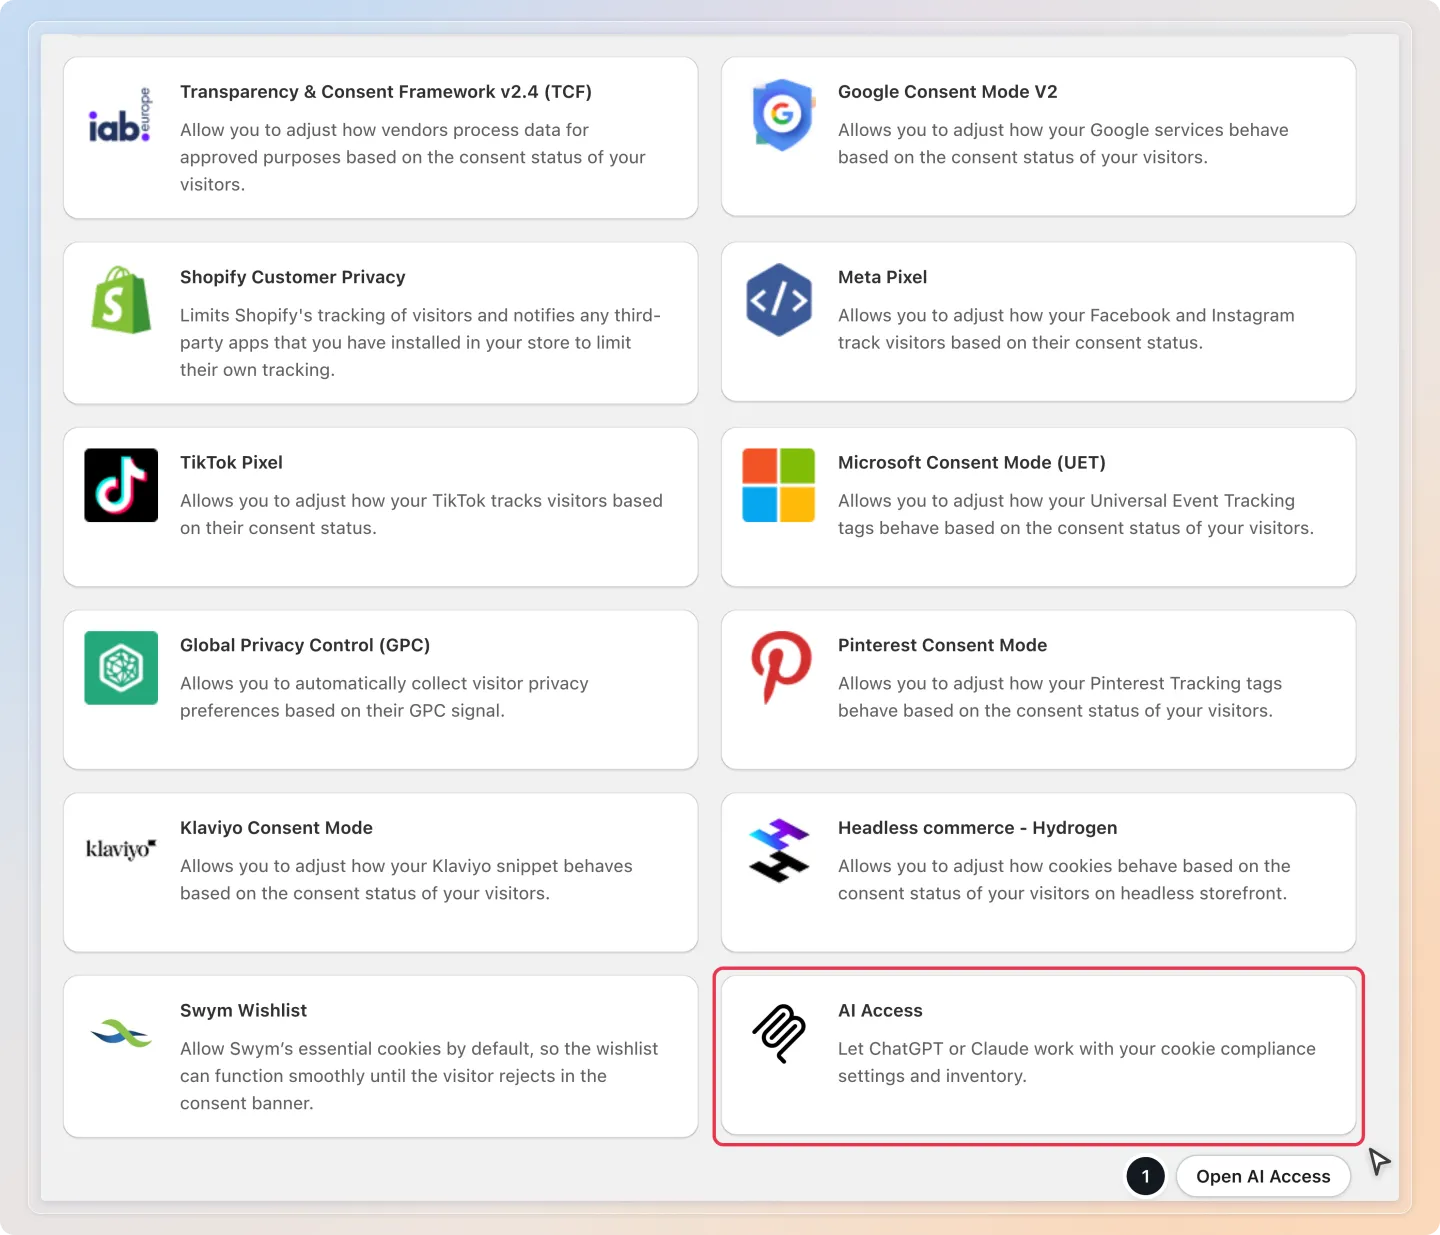Select the Global Privacy Control (GPC) title

[x=305, y=645]
